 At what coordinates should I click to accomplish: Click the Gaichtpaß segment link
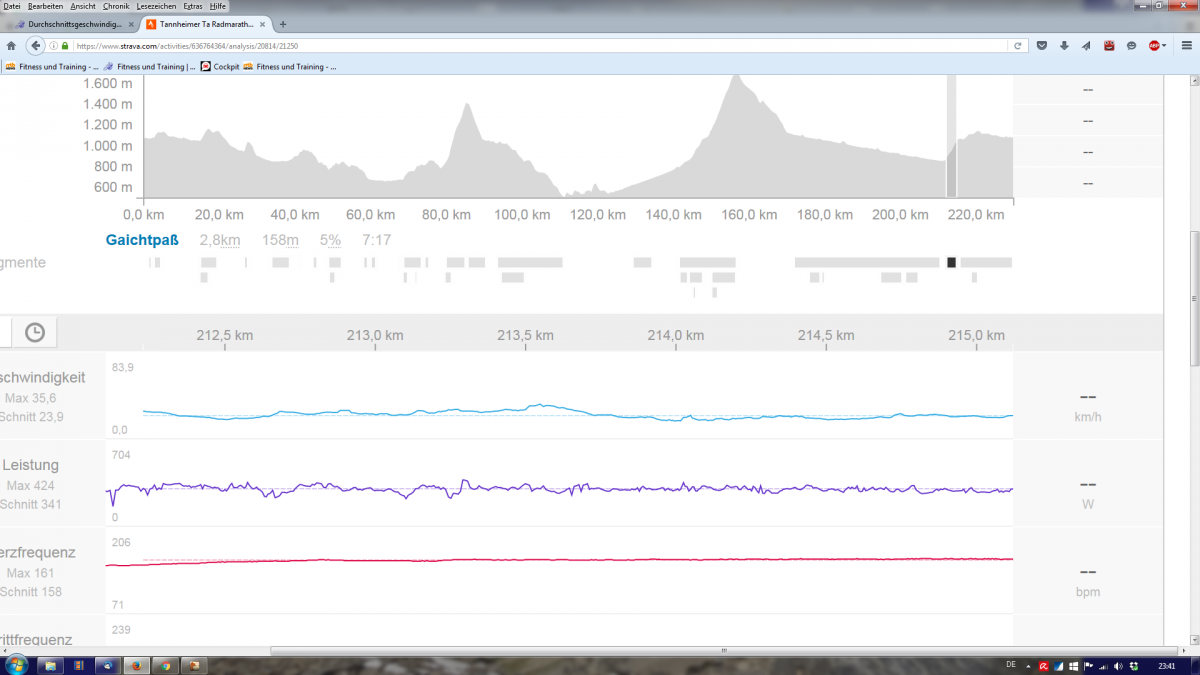tap(142, 240)
